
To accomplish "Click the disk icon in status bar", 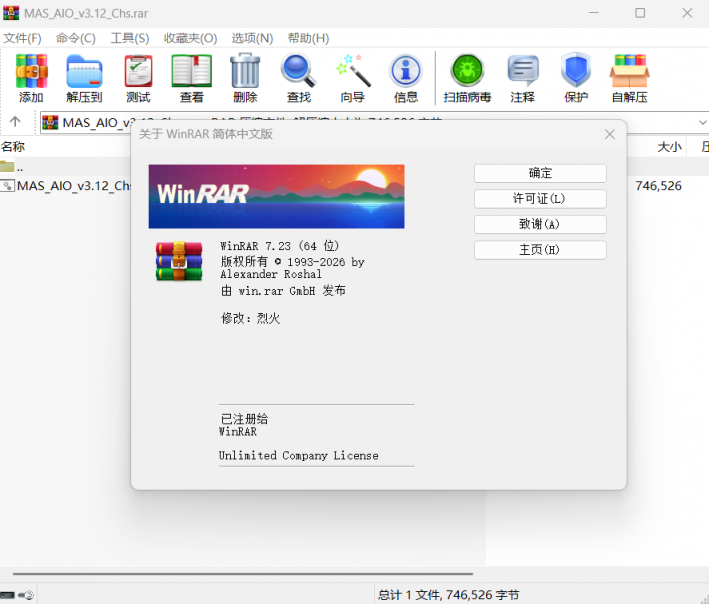I will 7,595.
